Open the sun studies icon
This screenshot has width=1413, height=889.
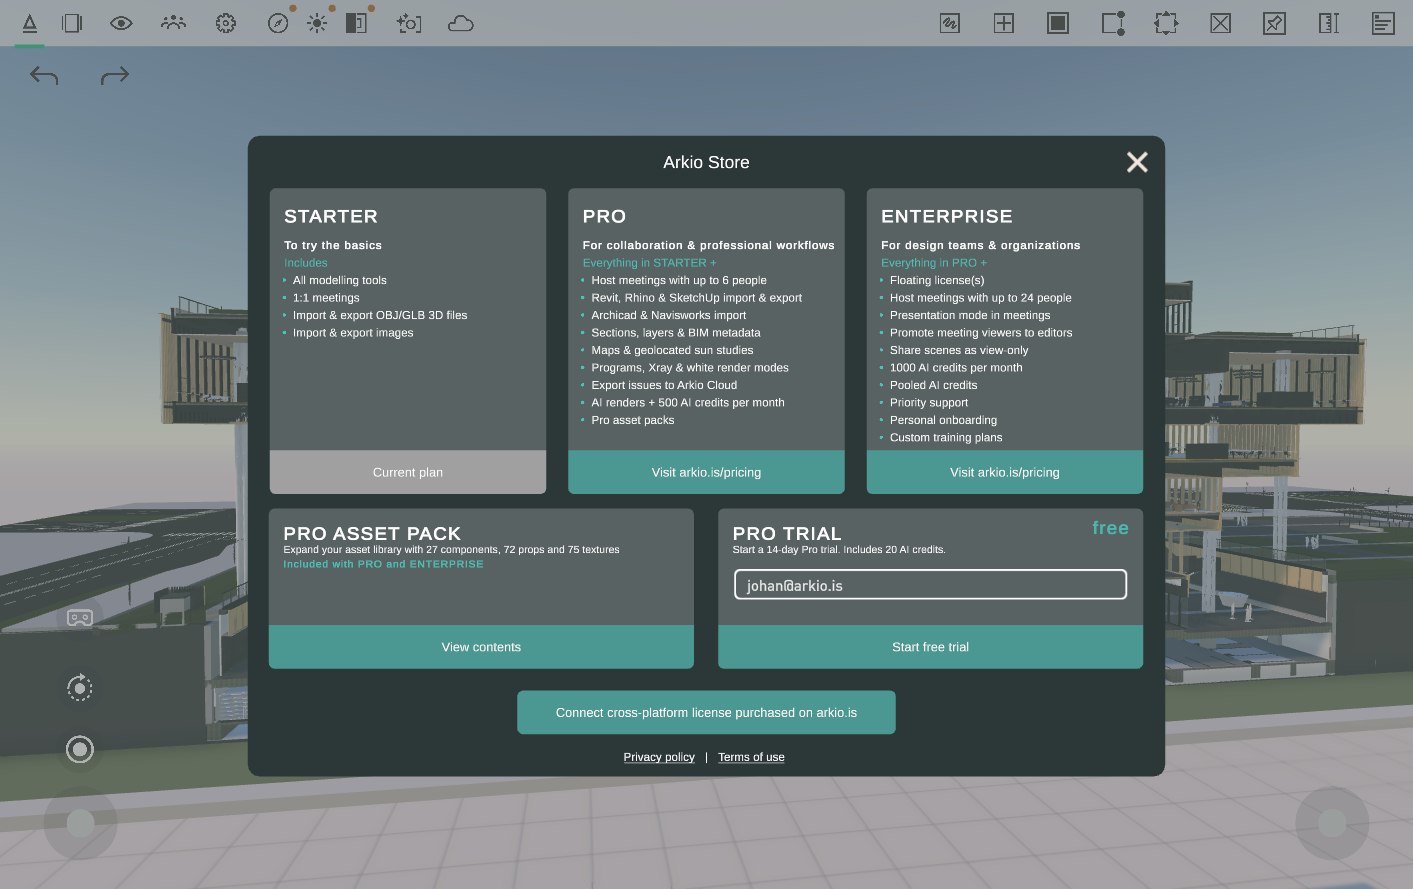coord(317,23)
